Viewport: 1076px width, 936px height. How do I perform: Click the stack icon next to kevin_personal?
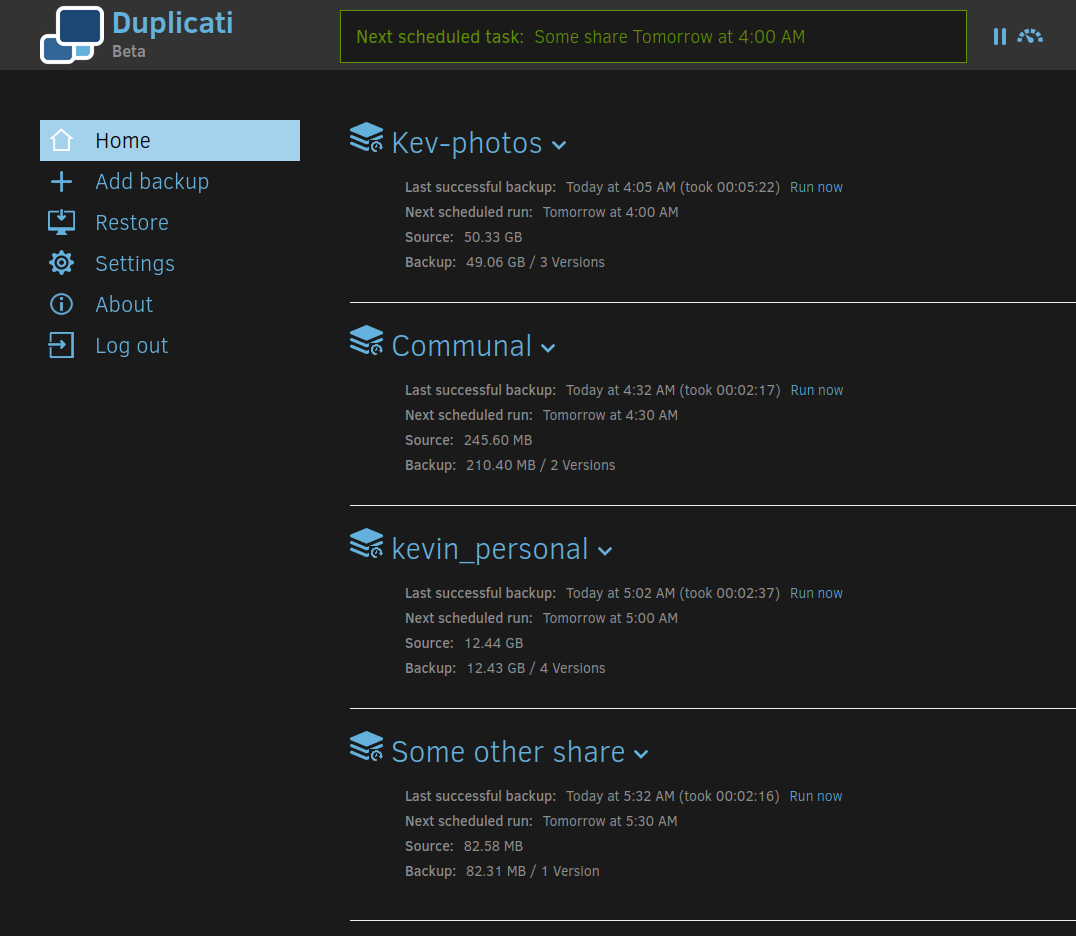[x=366, y=543]
